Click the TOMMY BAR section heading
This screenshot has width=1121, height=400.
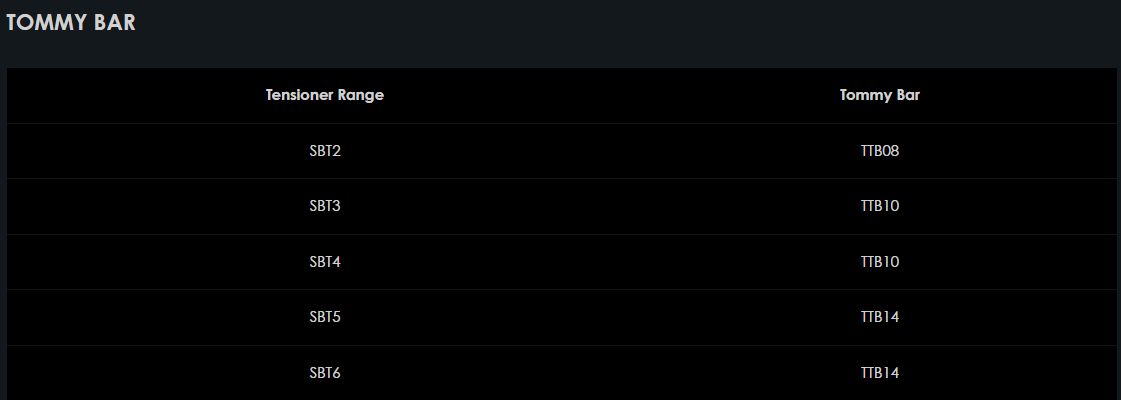tap(71, 24)
